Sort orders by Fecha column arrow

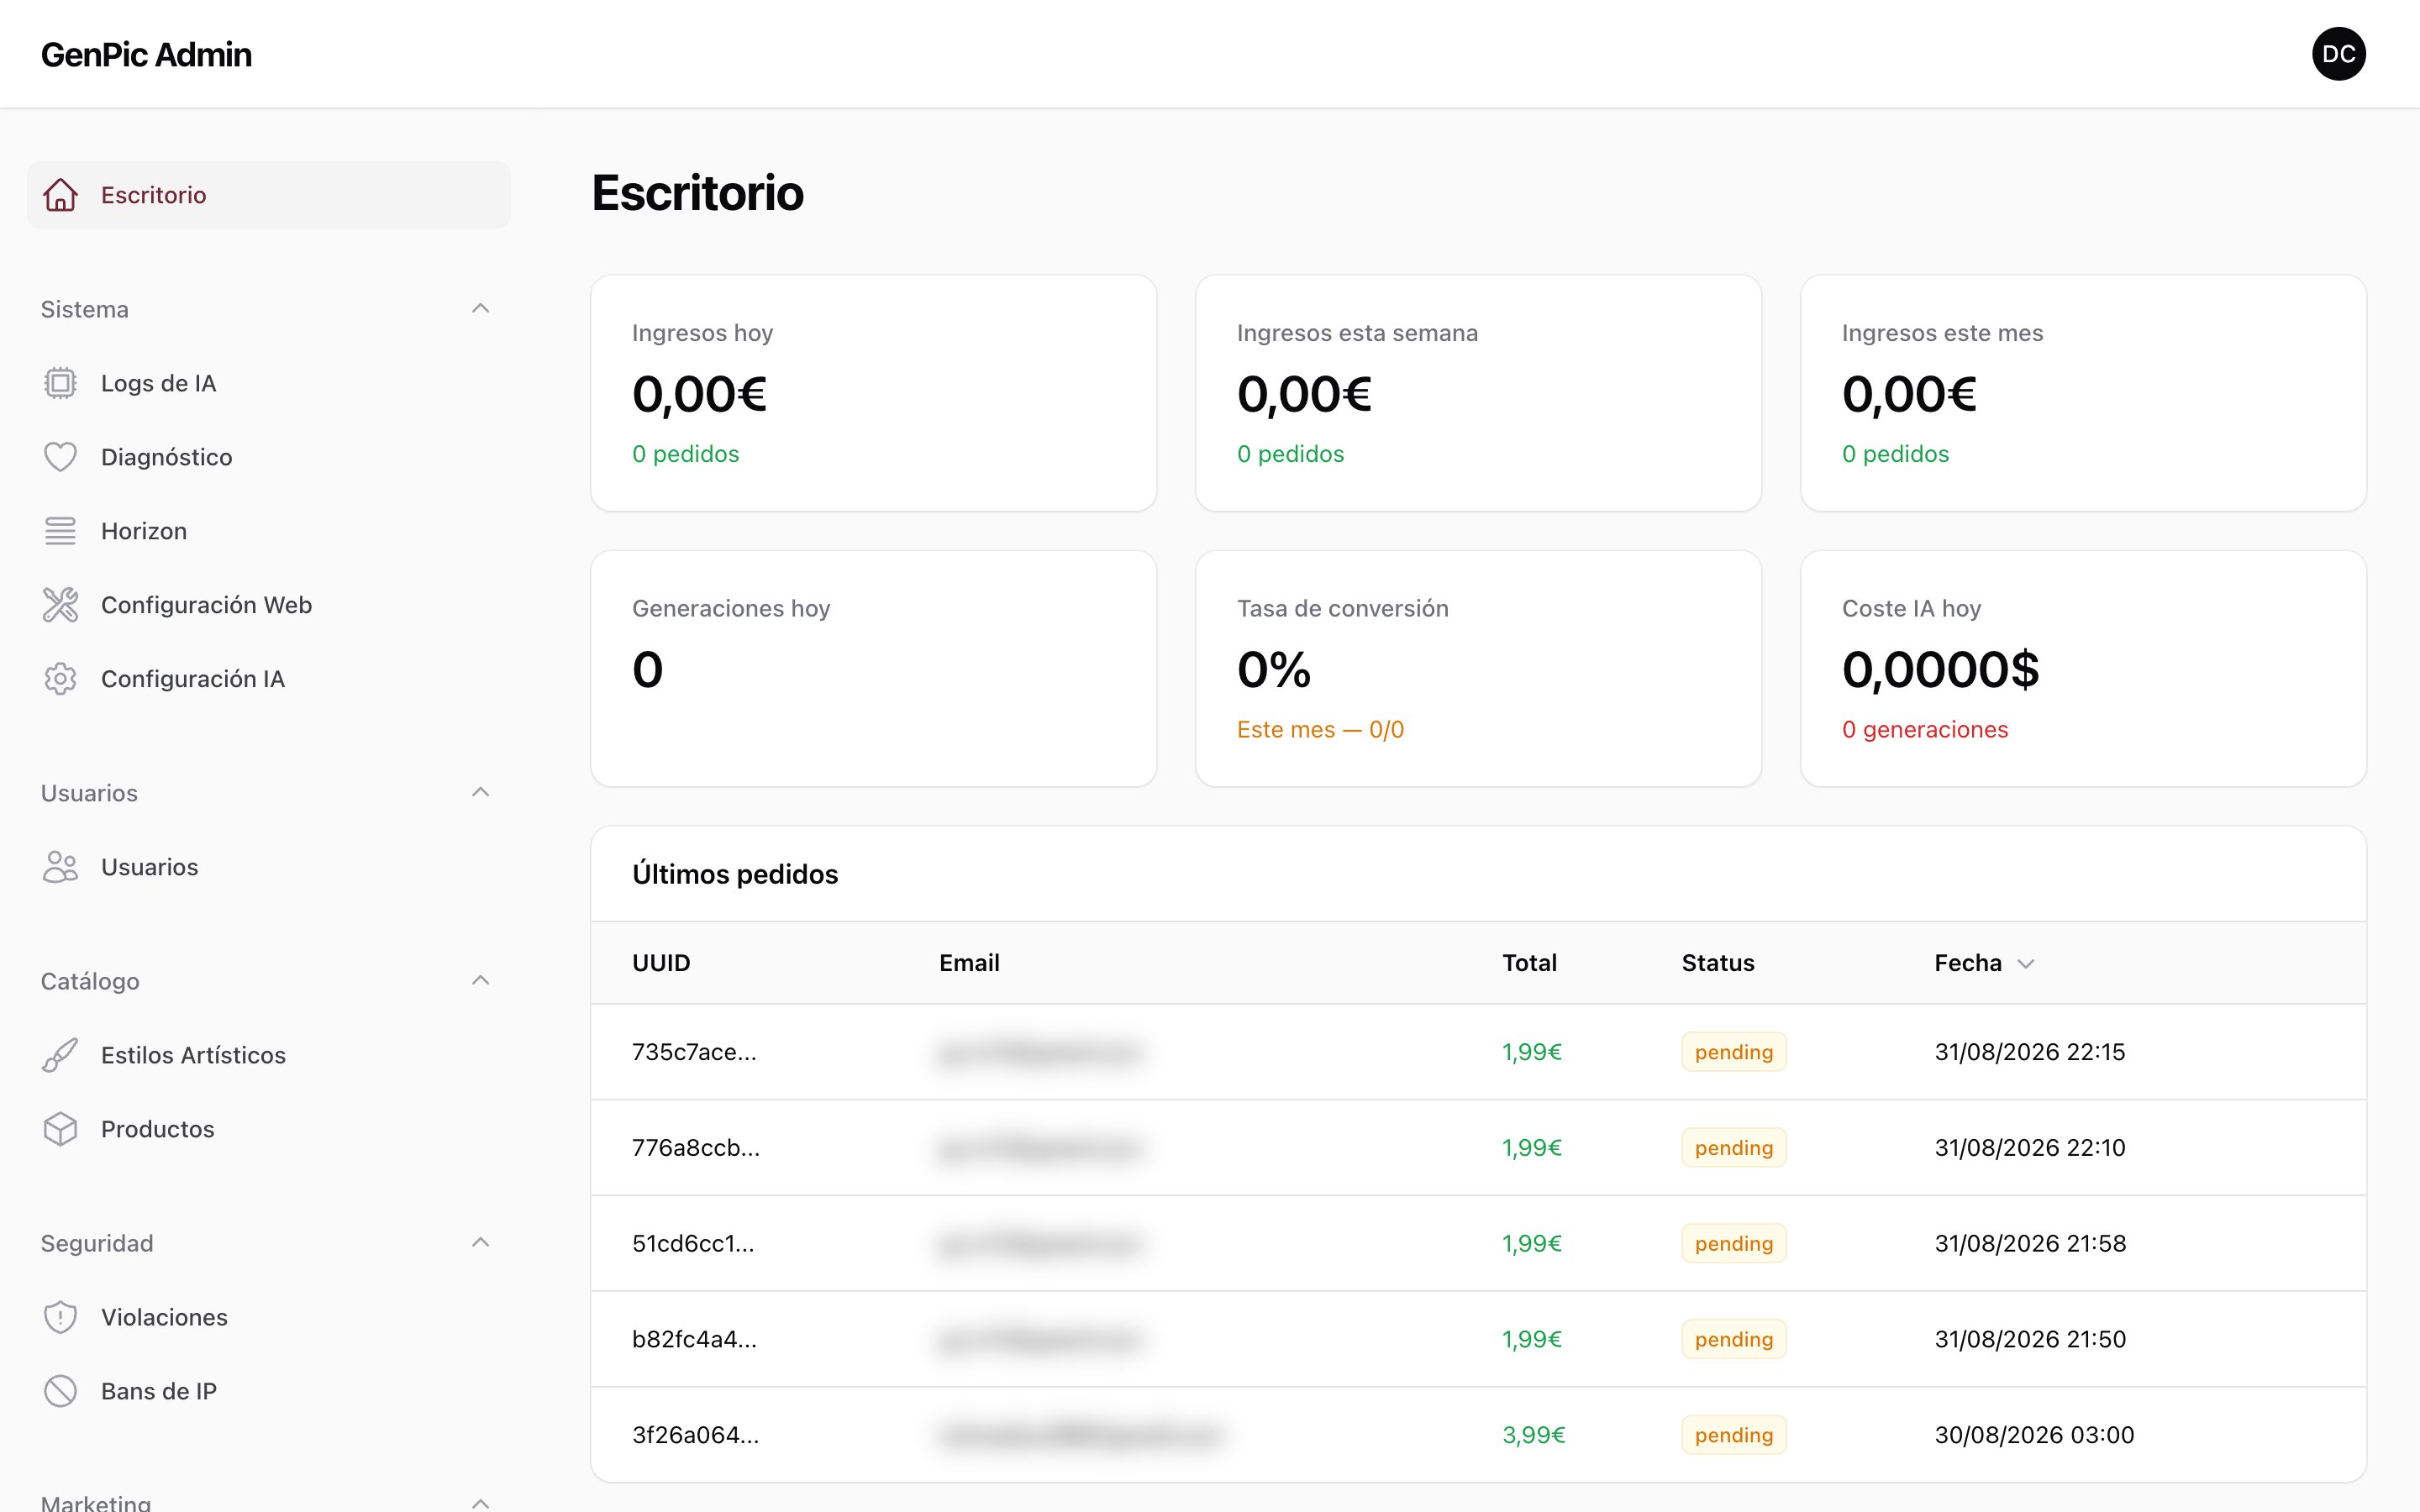coord(2026,963)
